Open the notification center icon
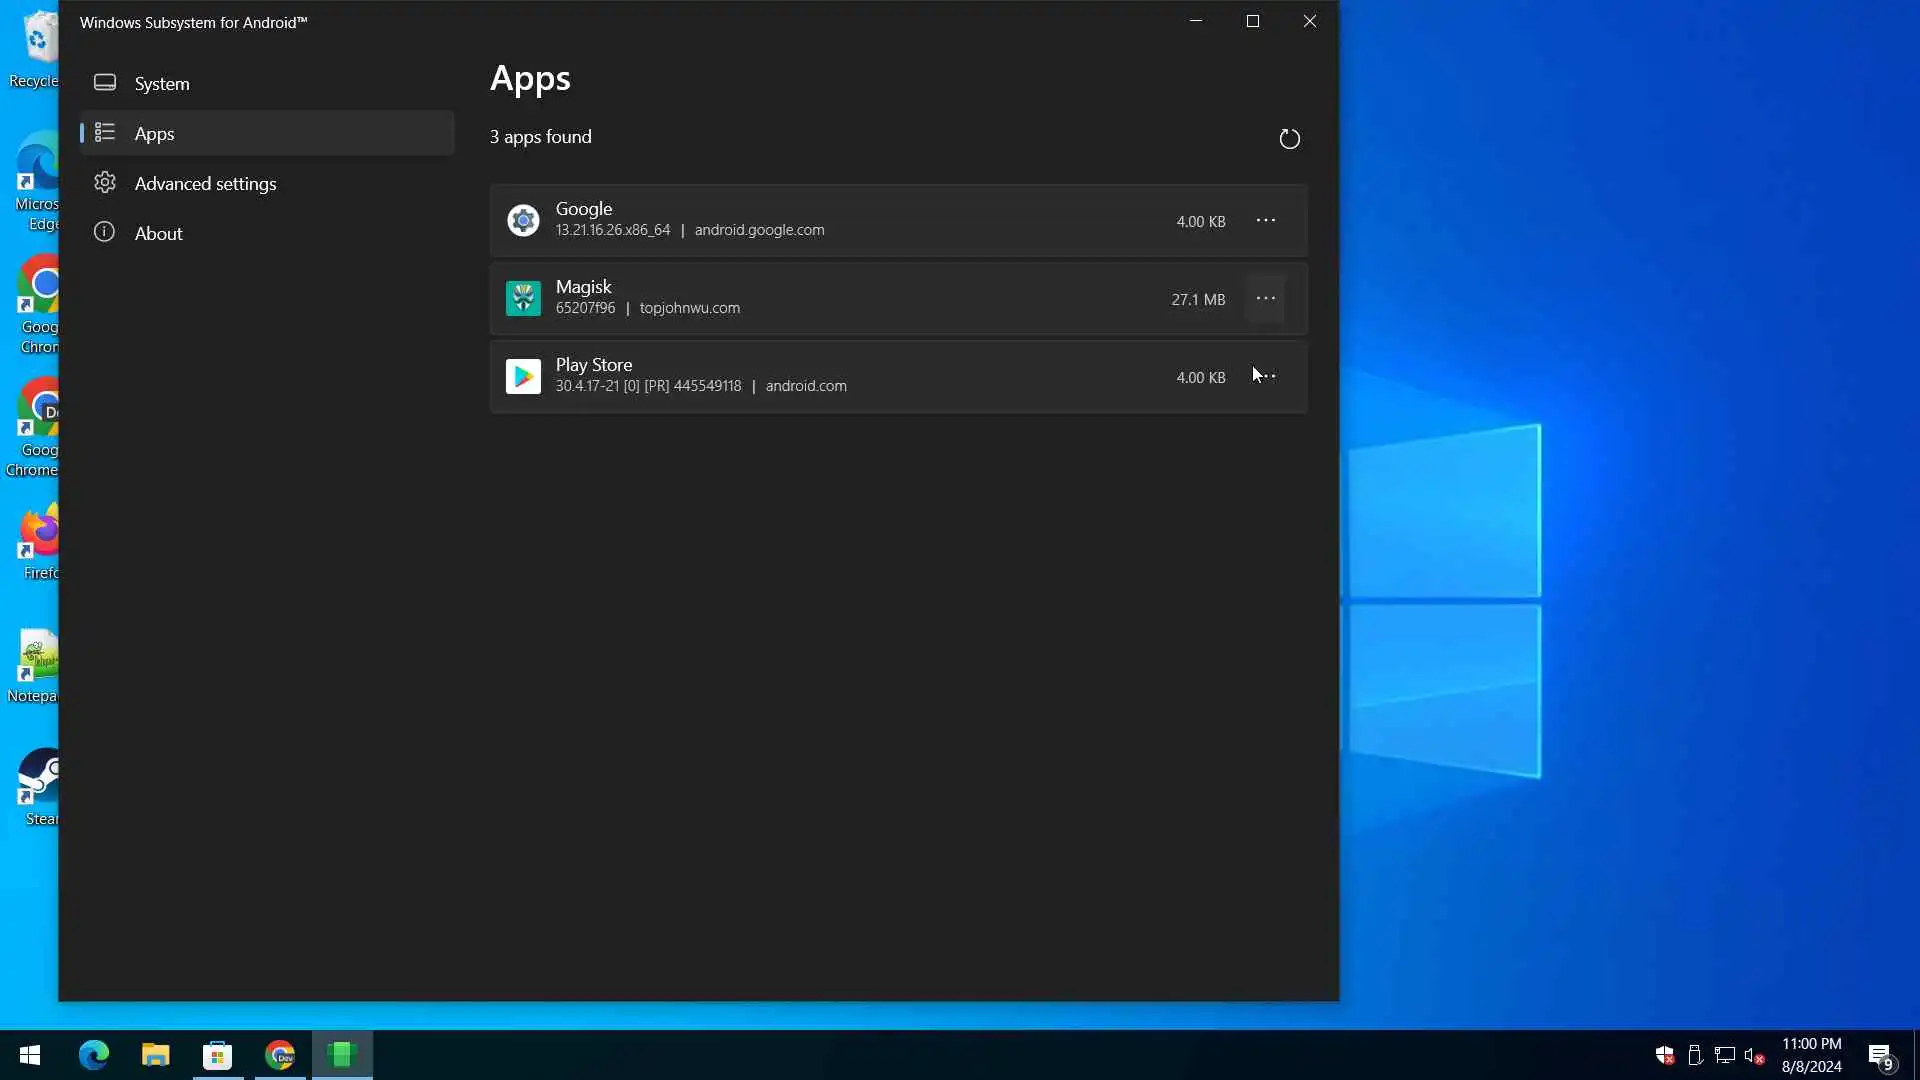 pyautogui.click(x=1880, y=1056)
